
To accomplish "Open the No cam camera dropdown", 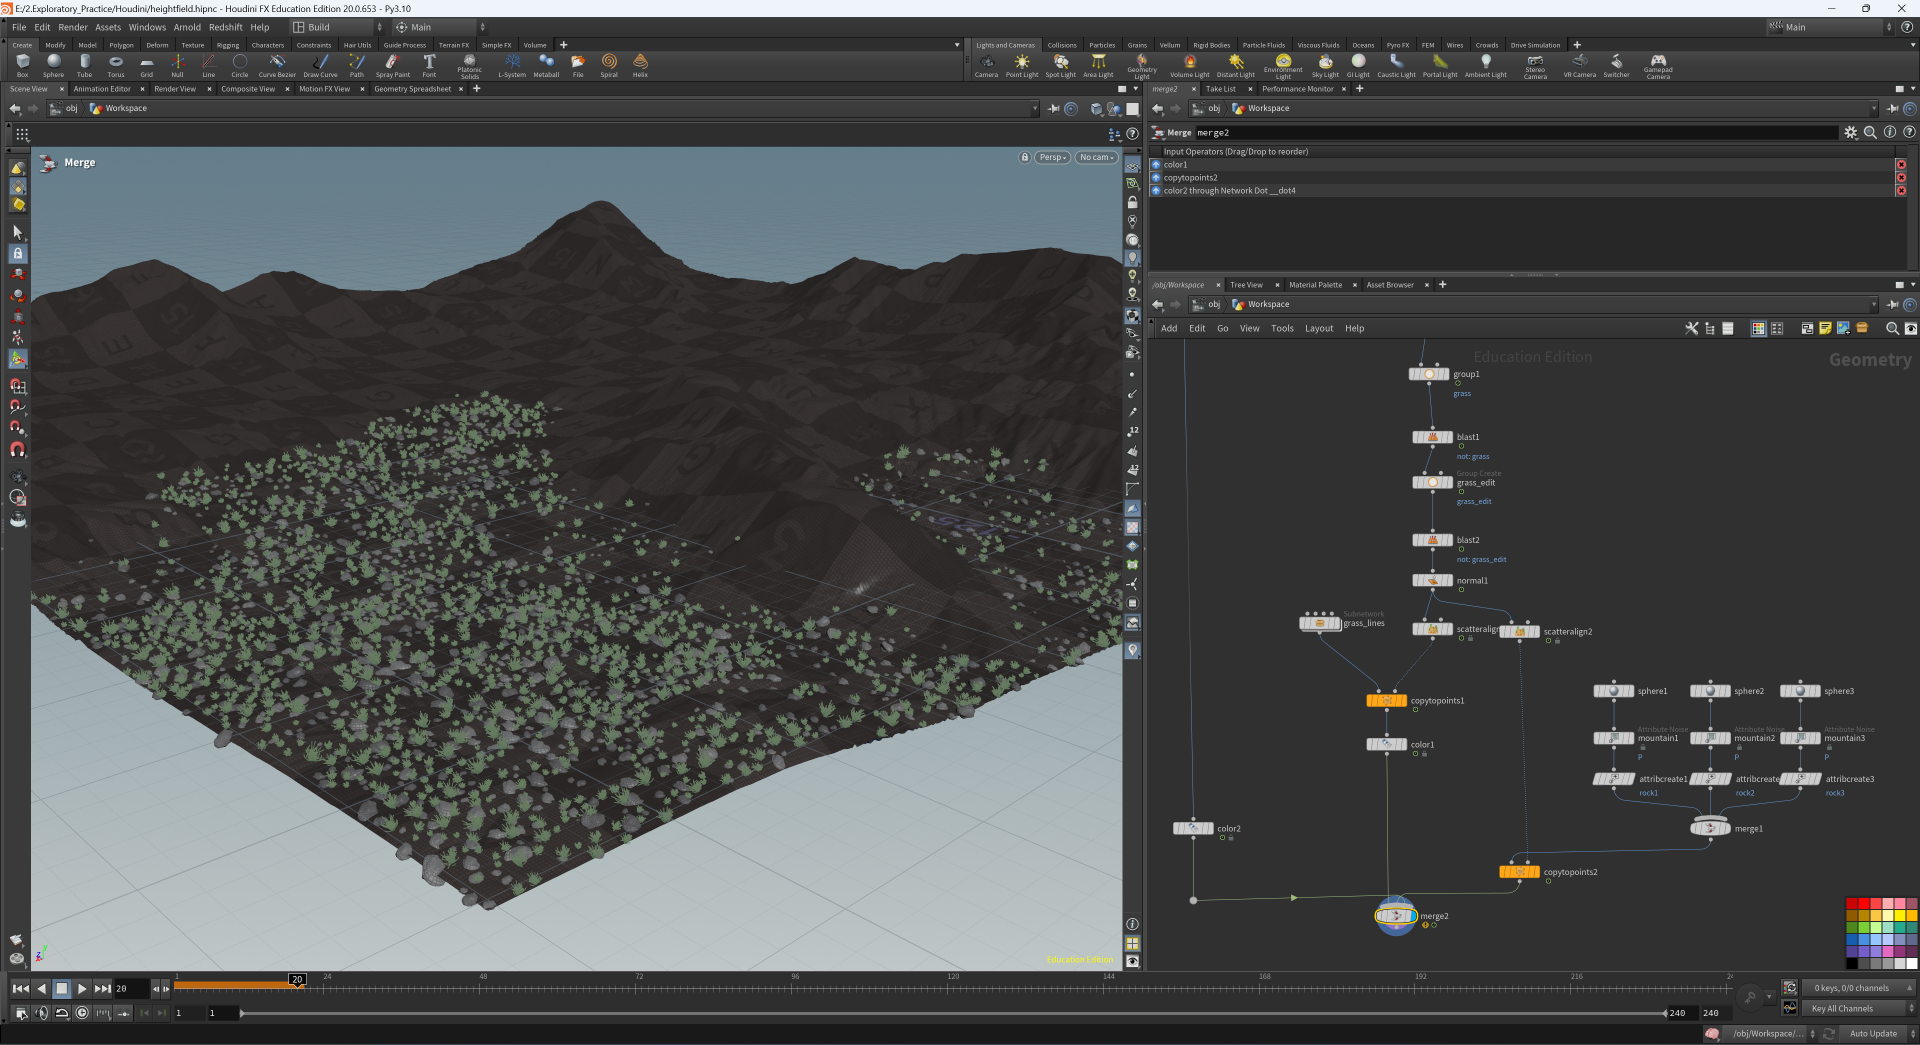I will (1096, 157).
